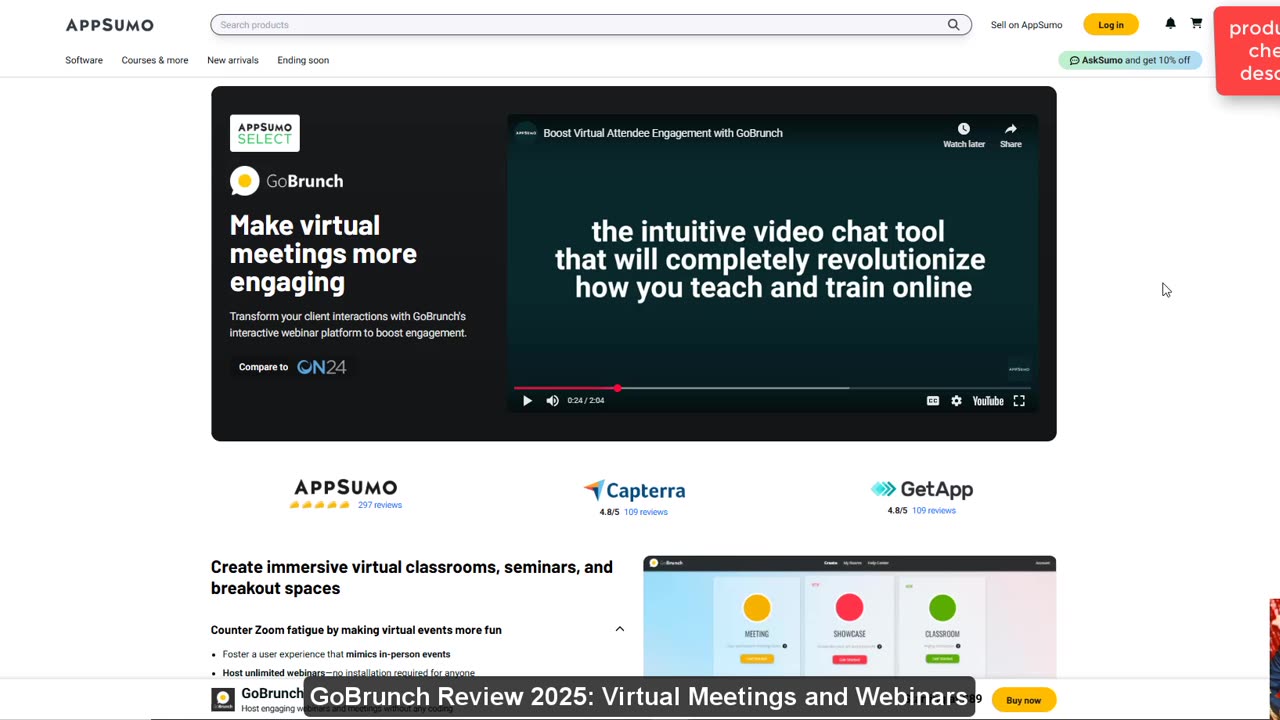Screen dimensions: 1280x720
Task: Click the video Share arrow icon
Action: click(1011, 129)
